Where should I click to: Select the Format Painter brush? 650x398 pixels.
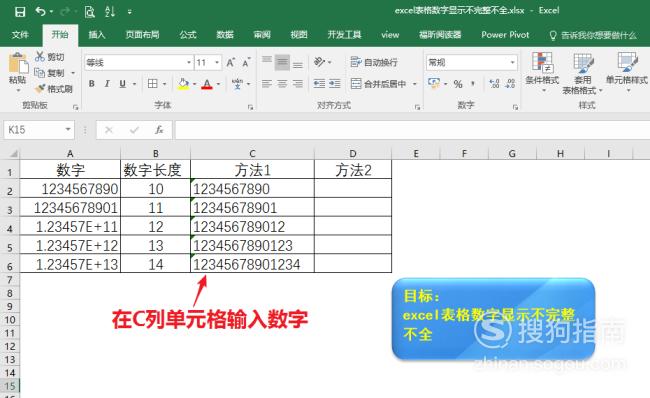(40, 88)
